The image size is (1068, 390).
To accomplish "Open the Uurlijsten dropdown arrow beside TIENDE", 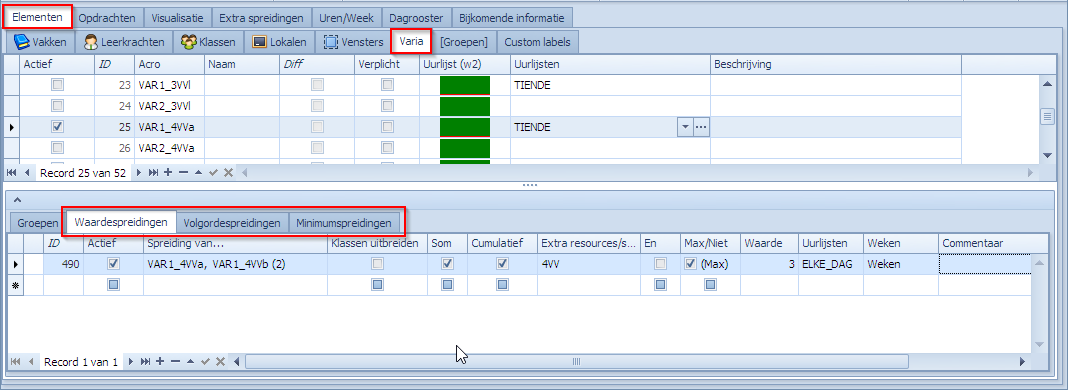I will coord(685,127).
